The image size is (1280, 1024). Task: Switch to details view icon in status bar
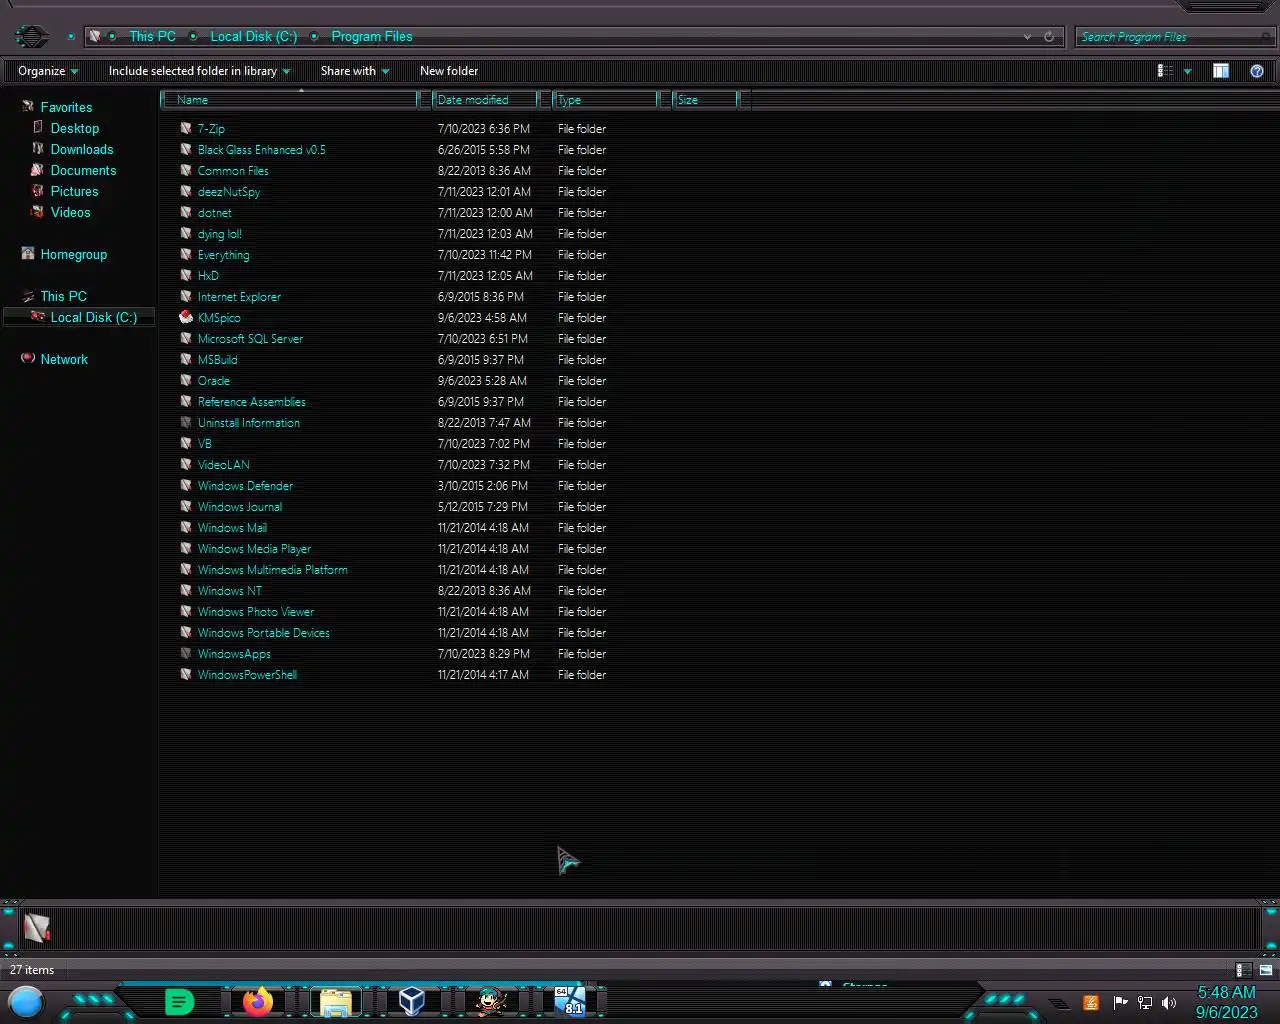click(1243, 970)
